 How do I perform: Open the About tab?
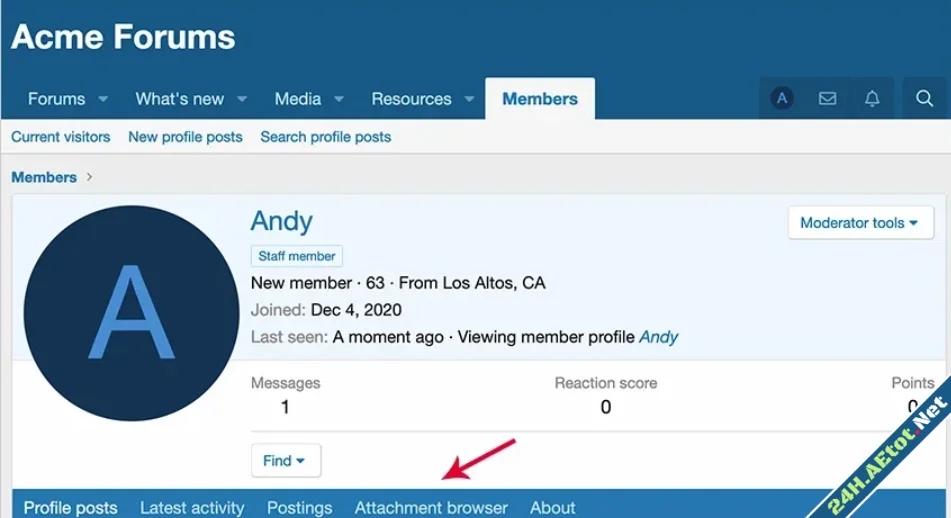(552, 507)
